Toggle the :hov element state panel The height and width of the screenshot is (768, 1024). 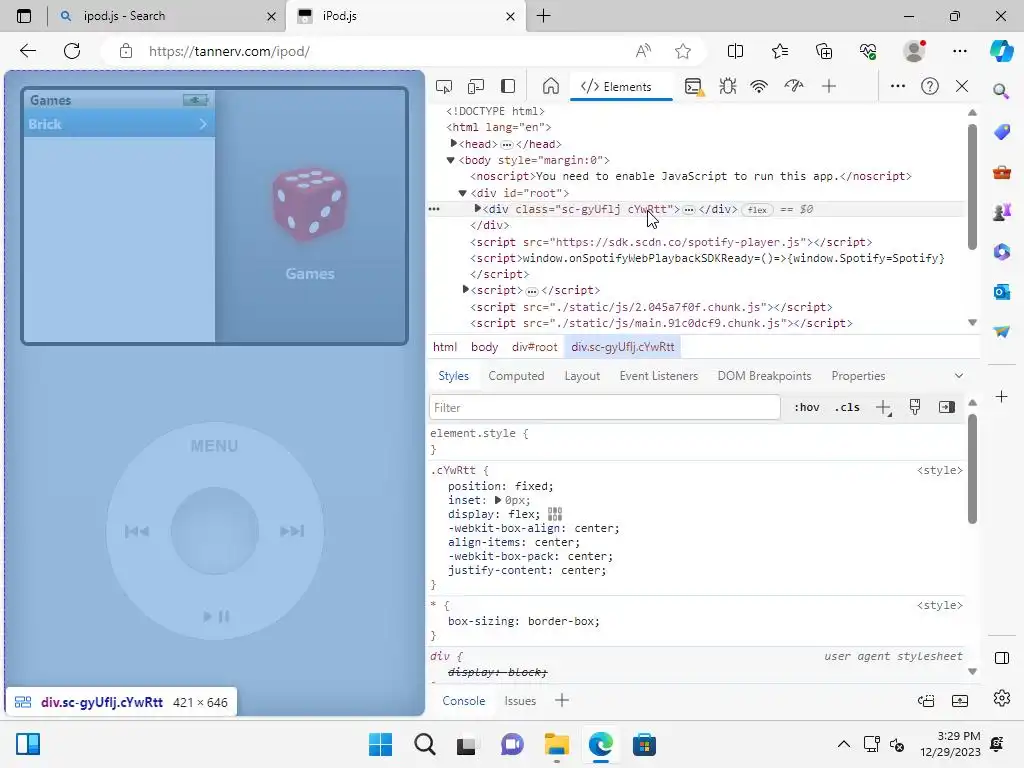pos(807,408)
